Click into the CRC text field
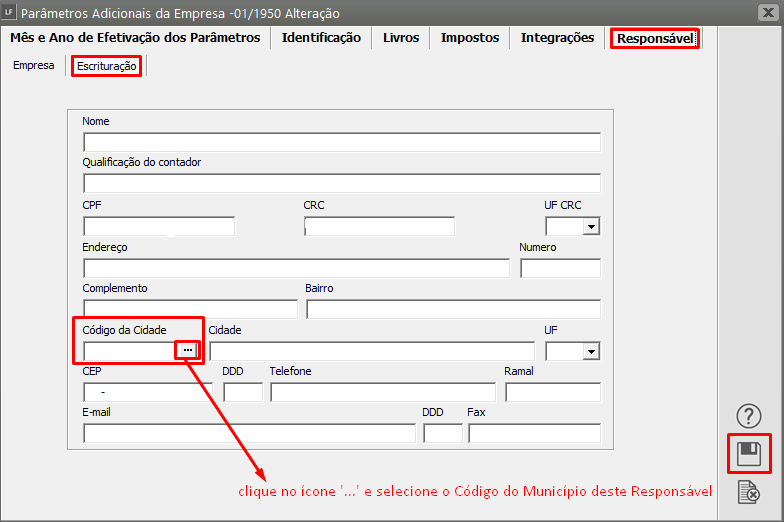 379,226
